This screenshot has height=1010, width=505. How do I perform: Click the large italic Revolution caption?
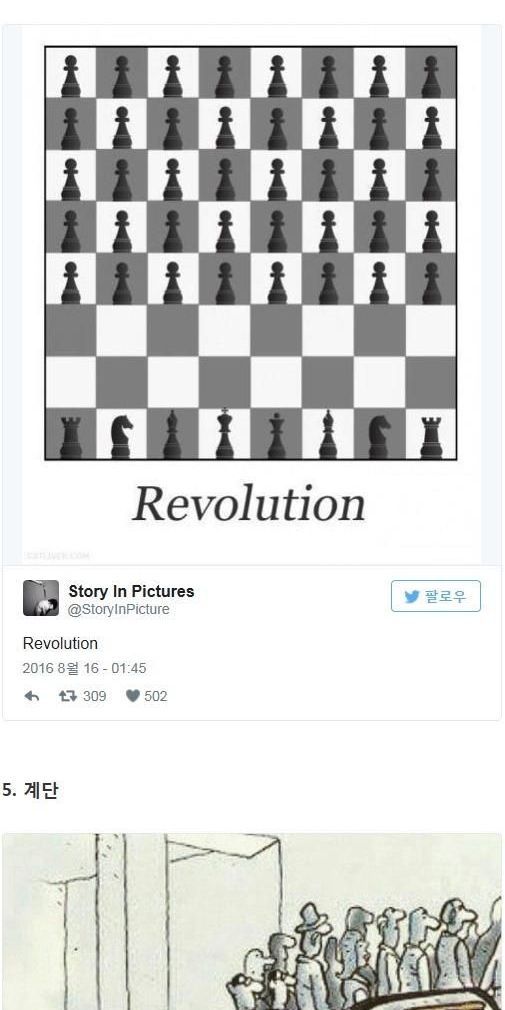(249, 504)
